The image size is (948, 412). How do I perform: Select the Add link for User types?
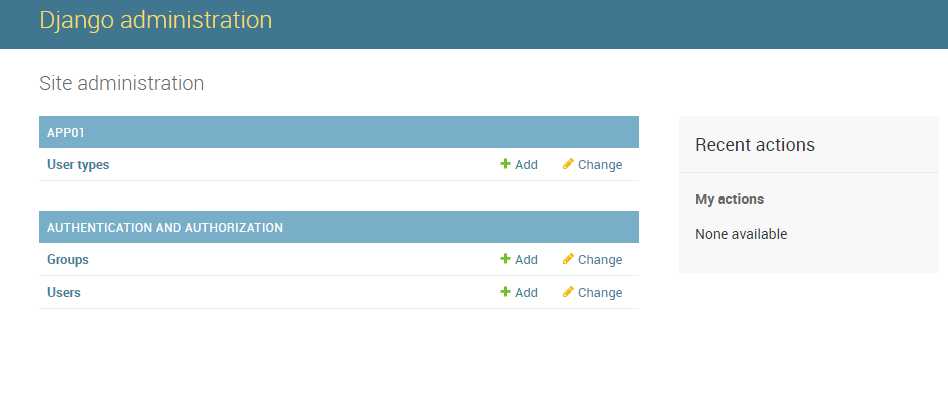click(x=526, y=165)
